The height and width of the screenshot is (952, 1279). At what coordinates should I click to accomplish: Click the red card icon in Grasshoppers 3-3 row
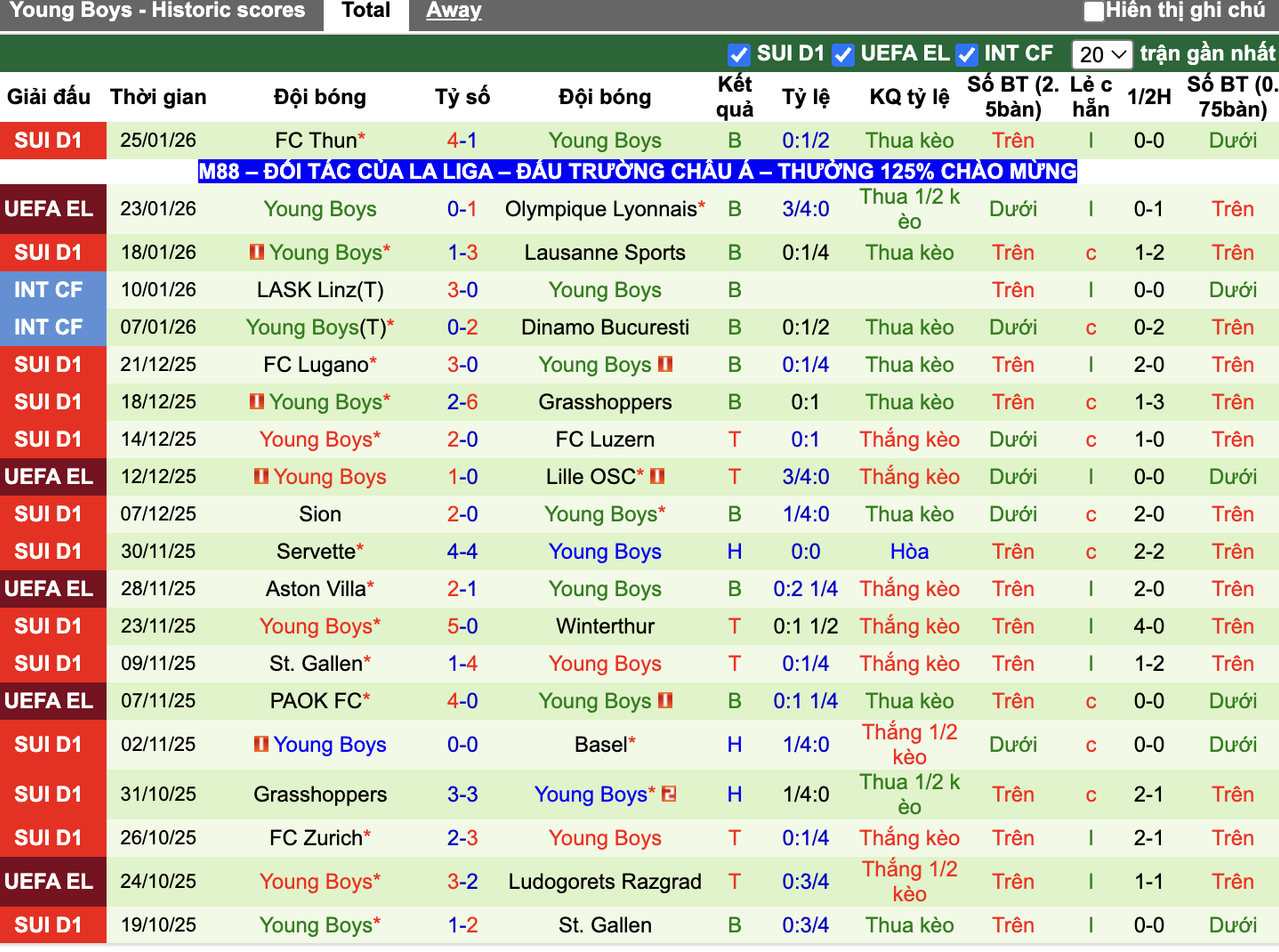coord(669,794)
